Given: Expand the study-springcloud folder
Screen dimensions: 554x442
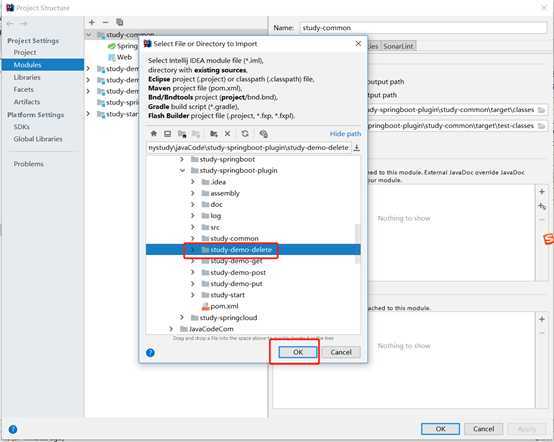Looking at the screenshot, I should click(x=182, y=318).
